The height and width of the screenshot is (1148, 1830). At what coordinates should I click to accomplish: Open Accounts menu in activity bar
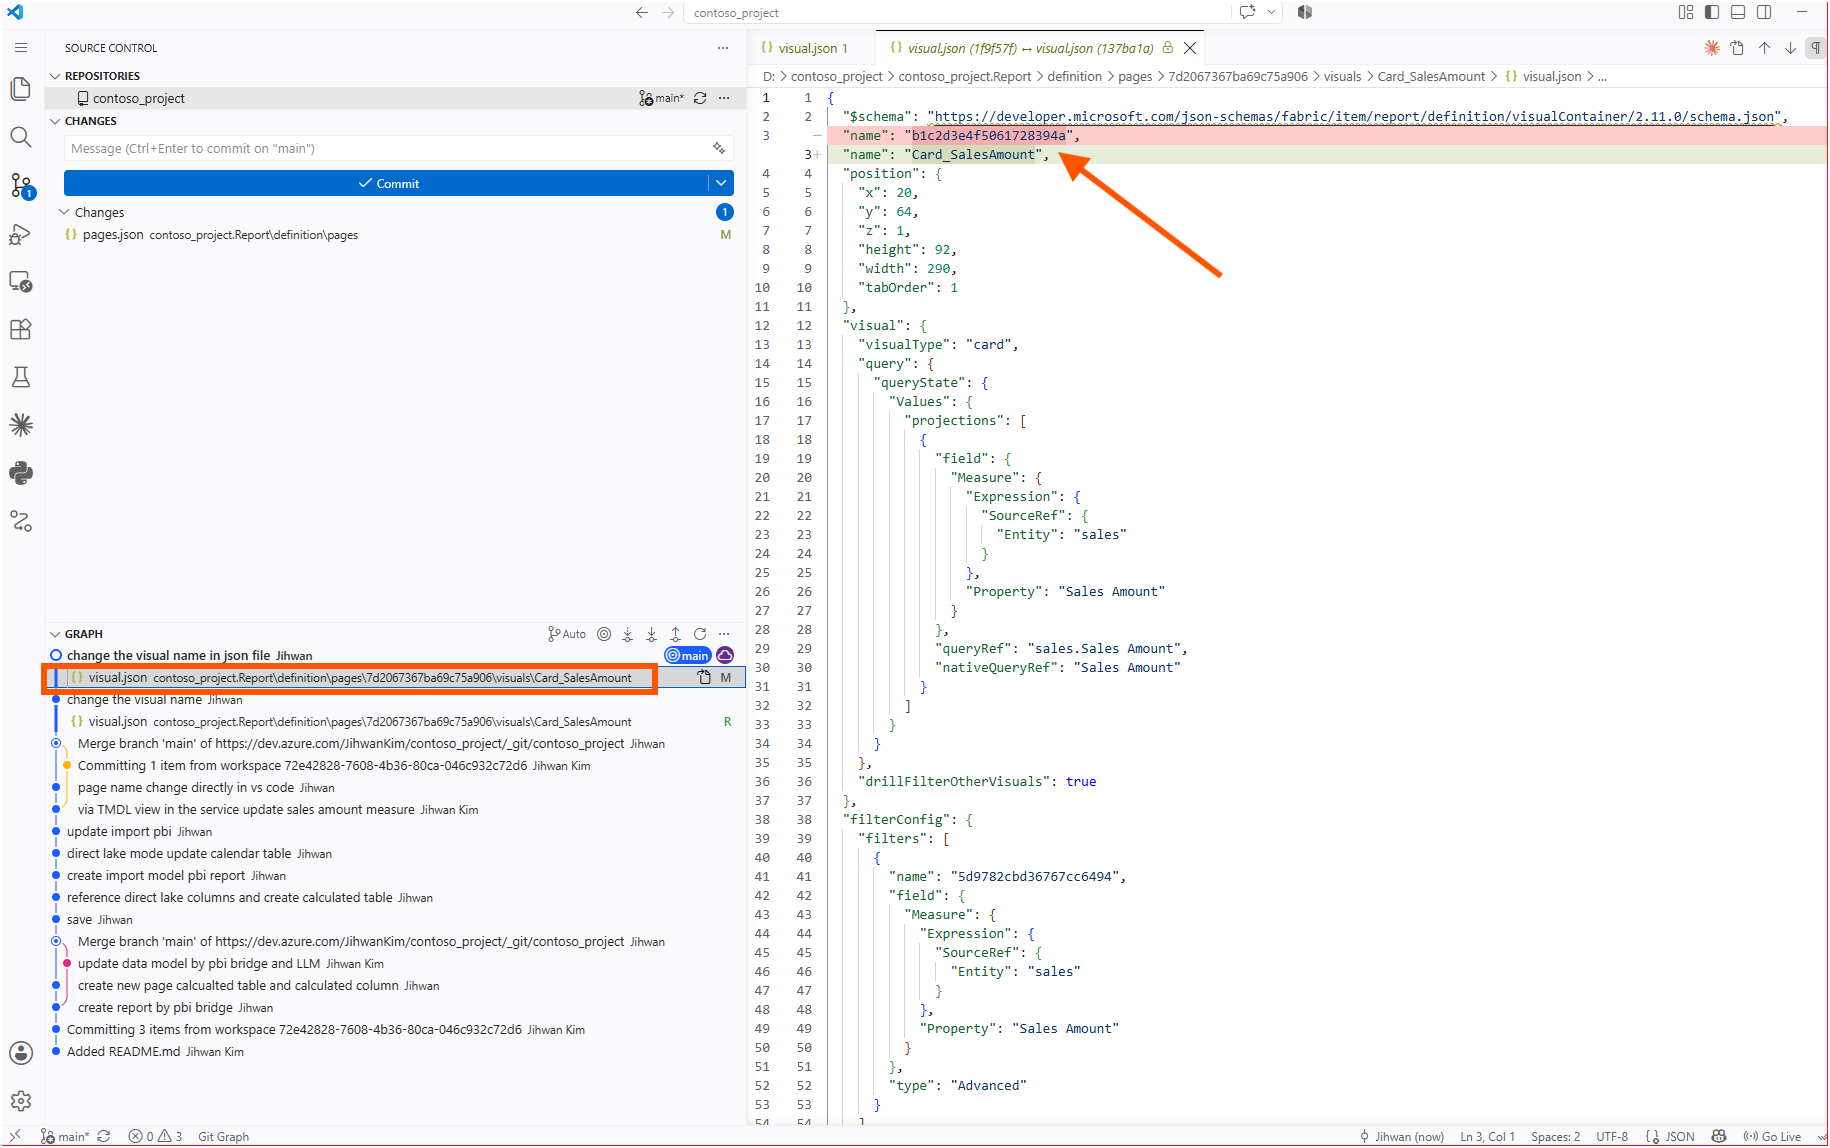pos(20,1053)
